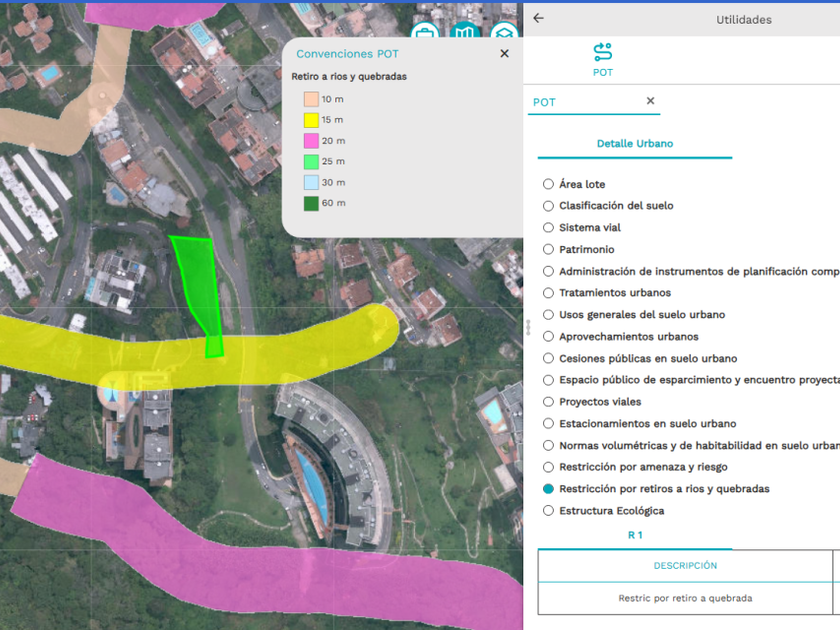
Task: Choose Clasificación del suelo radio button
Action: (x=548, y=206)
